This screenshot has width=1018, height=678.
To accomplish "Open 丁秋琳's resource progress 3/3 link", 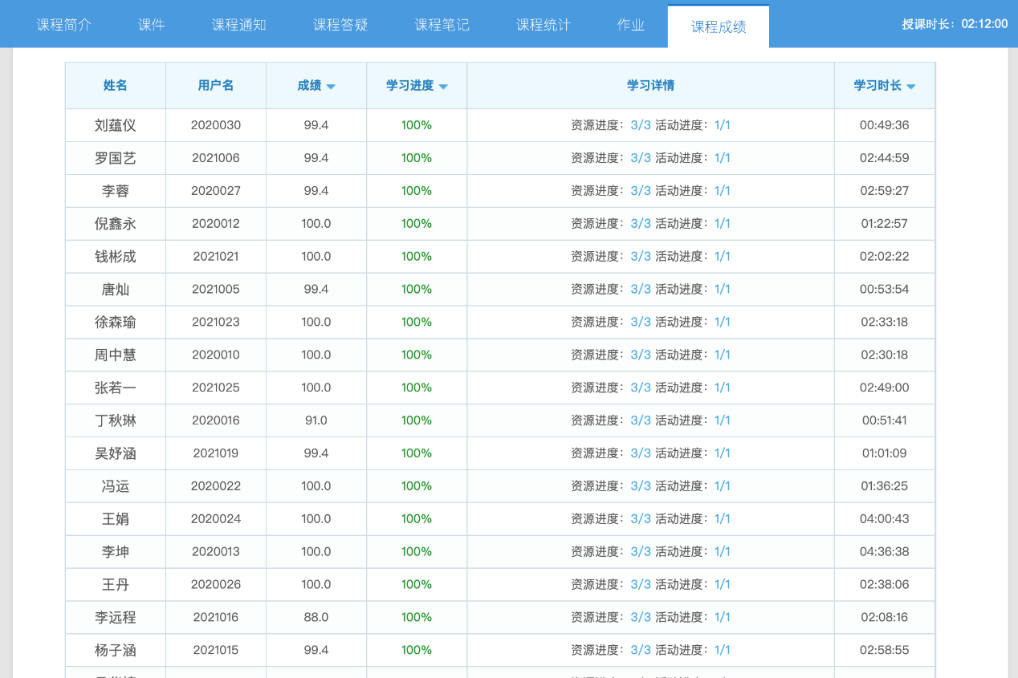I will [x=640, y=420].
